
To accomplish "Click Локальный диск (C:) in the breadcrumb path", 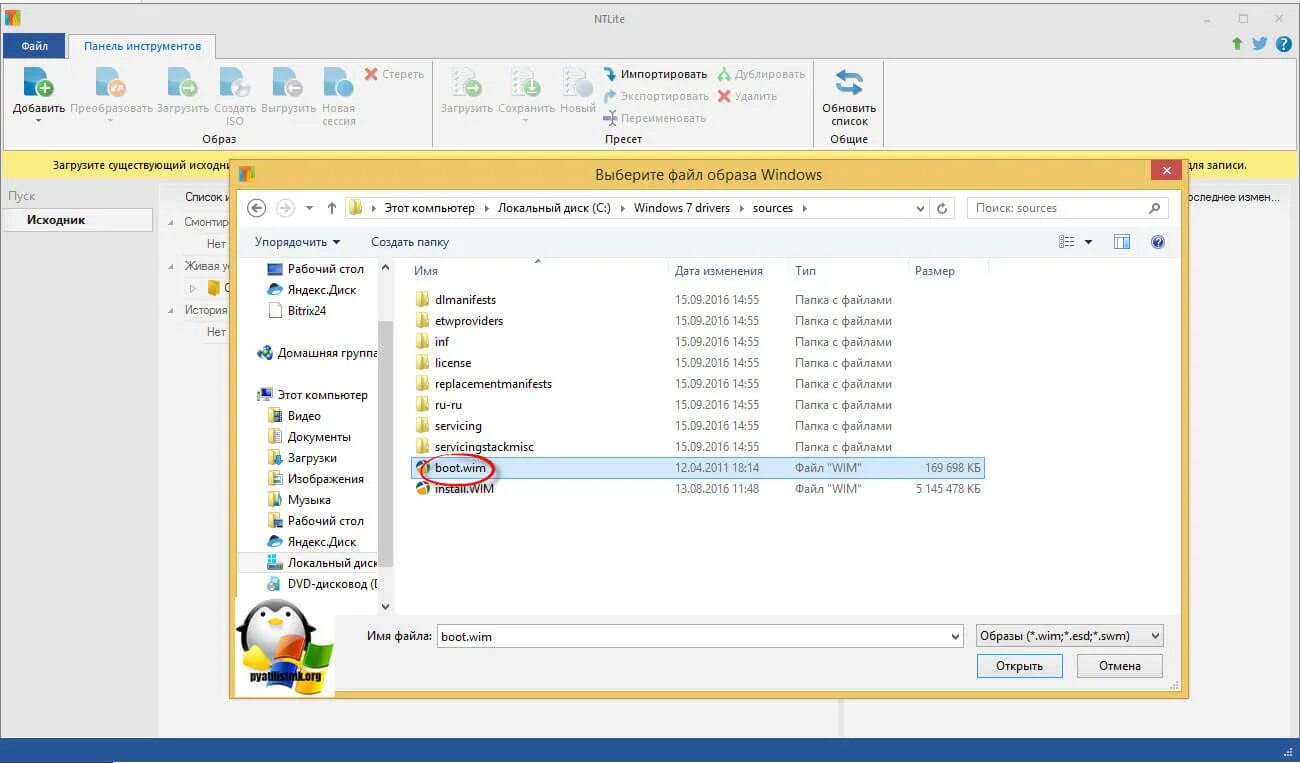I will (554, 208).
